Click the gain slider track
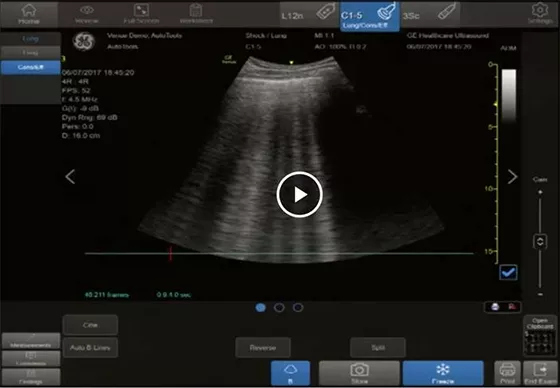 [x=540, y=243]
